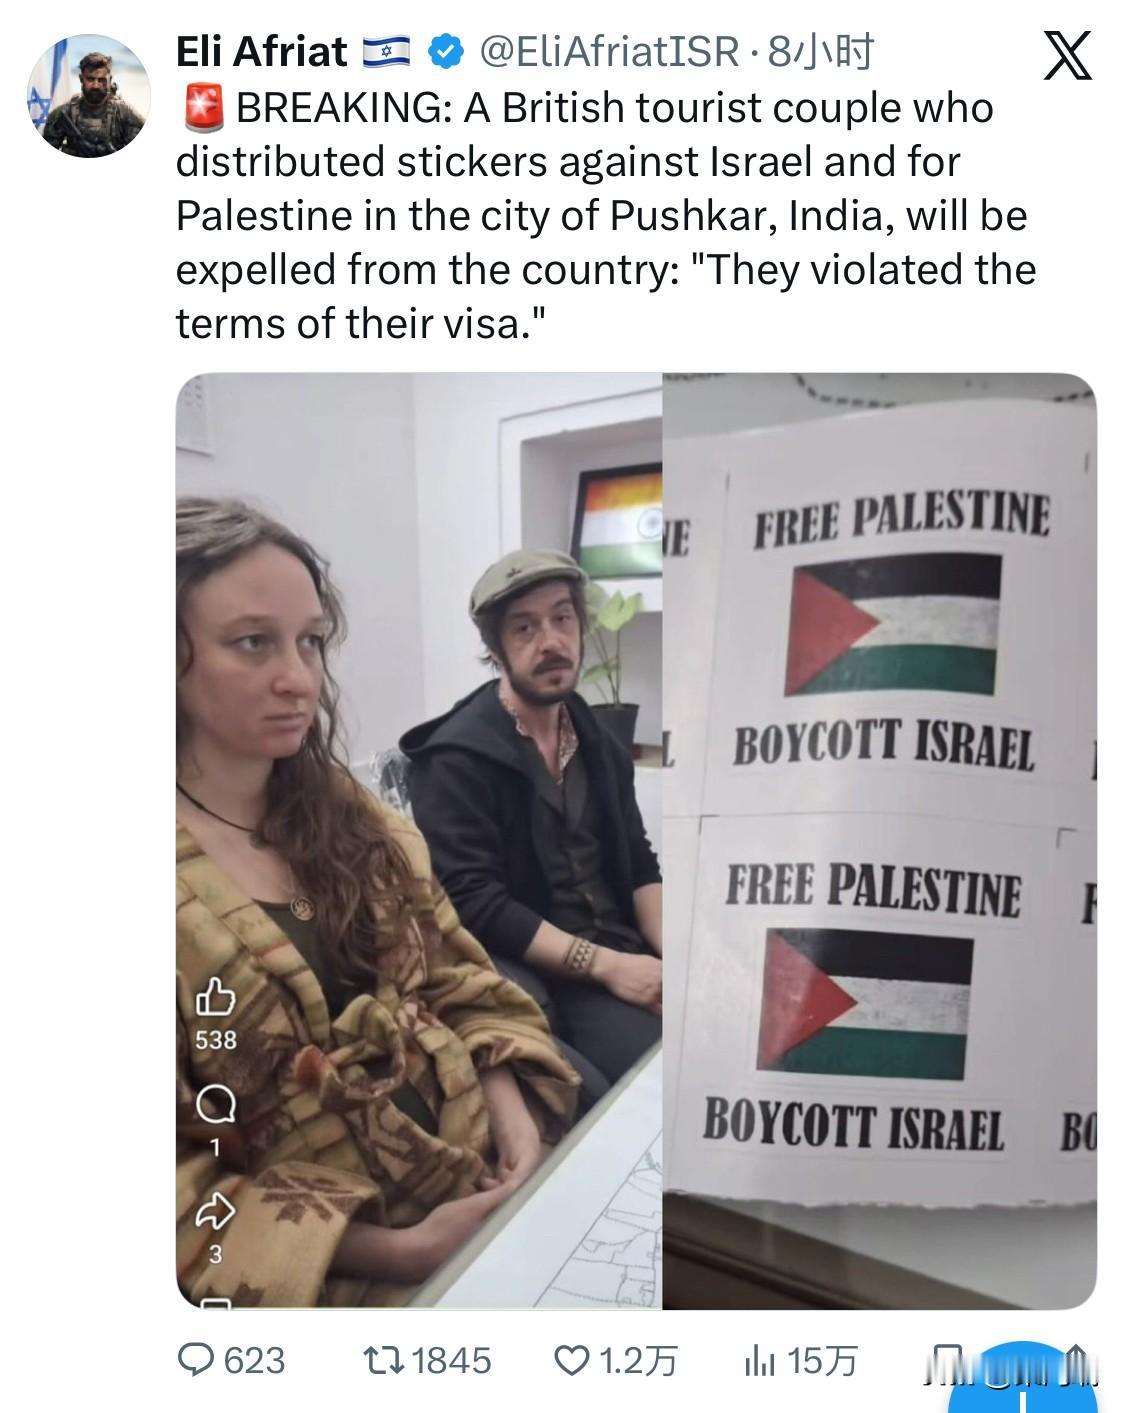Click the blue verified badge

pos(445,51)
